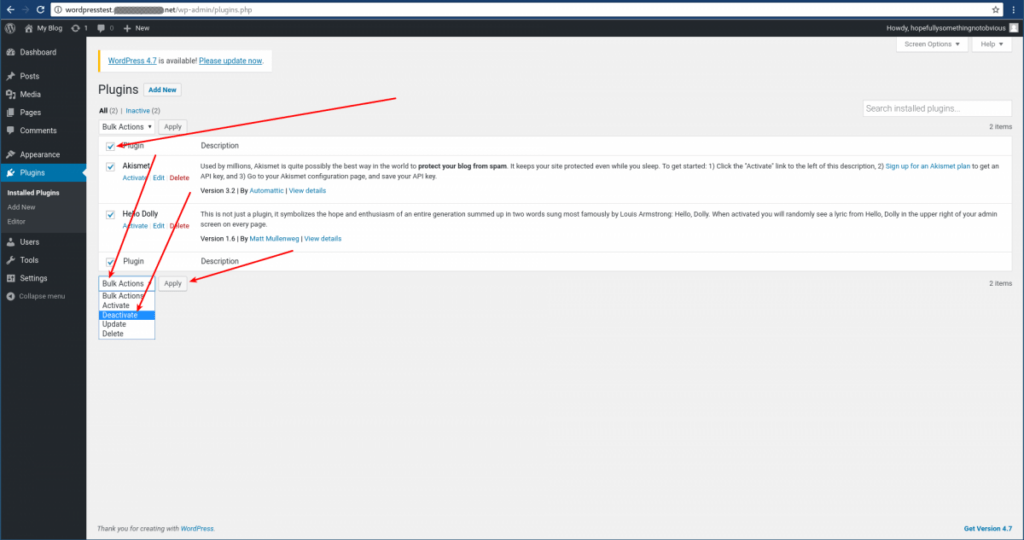Open the browser three-dot menu
The height and width of the screenshot is (540, 1024).
(x=1014, y=10)
